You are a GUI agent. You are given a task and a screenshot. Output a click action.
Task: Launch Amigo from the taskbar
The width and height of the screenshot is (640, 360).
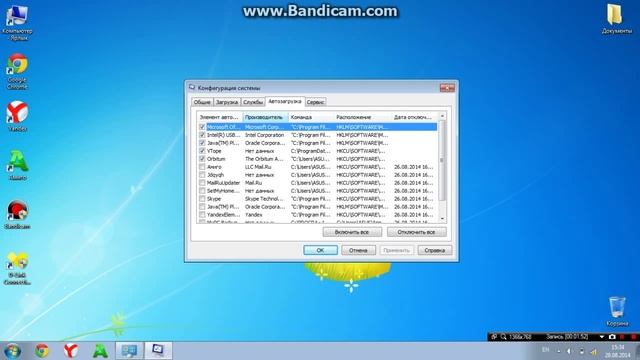100,351
